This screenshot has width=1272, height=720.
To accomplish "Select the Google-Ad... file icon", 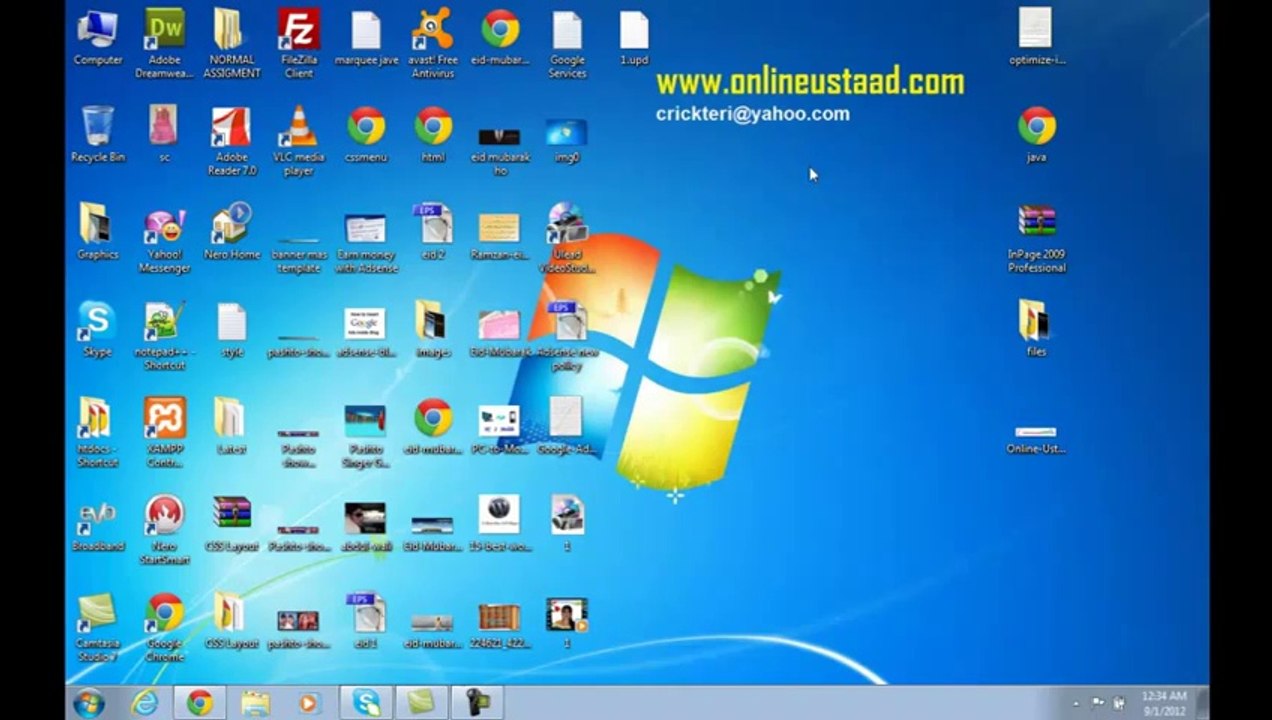I will point(567,425).
